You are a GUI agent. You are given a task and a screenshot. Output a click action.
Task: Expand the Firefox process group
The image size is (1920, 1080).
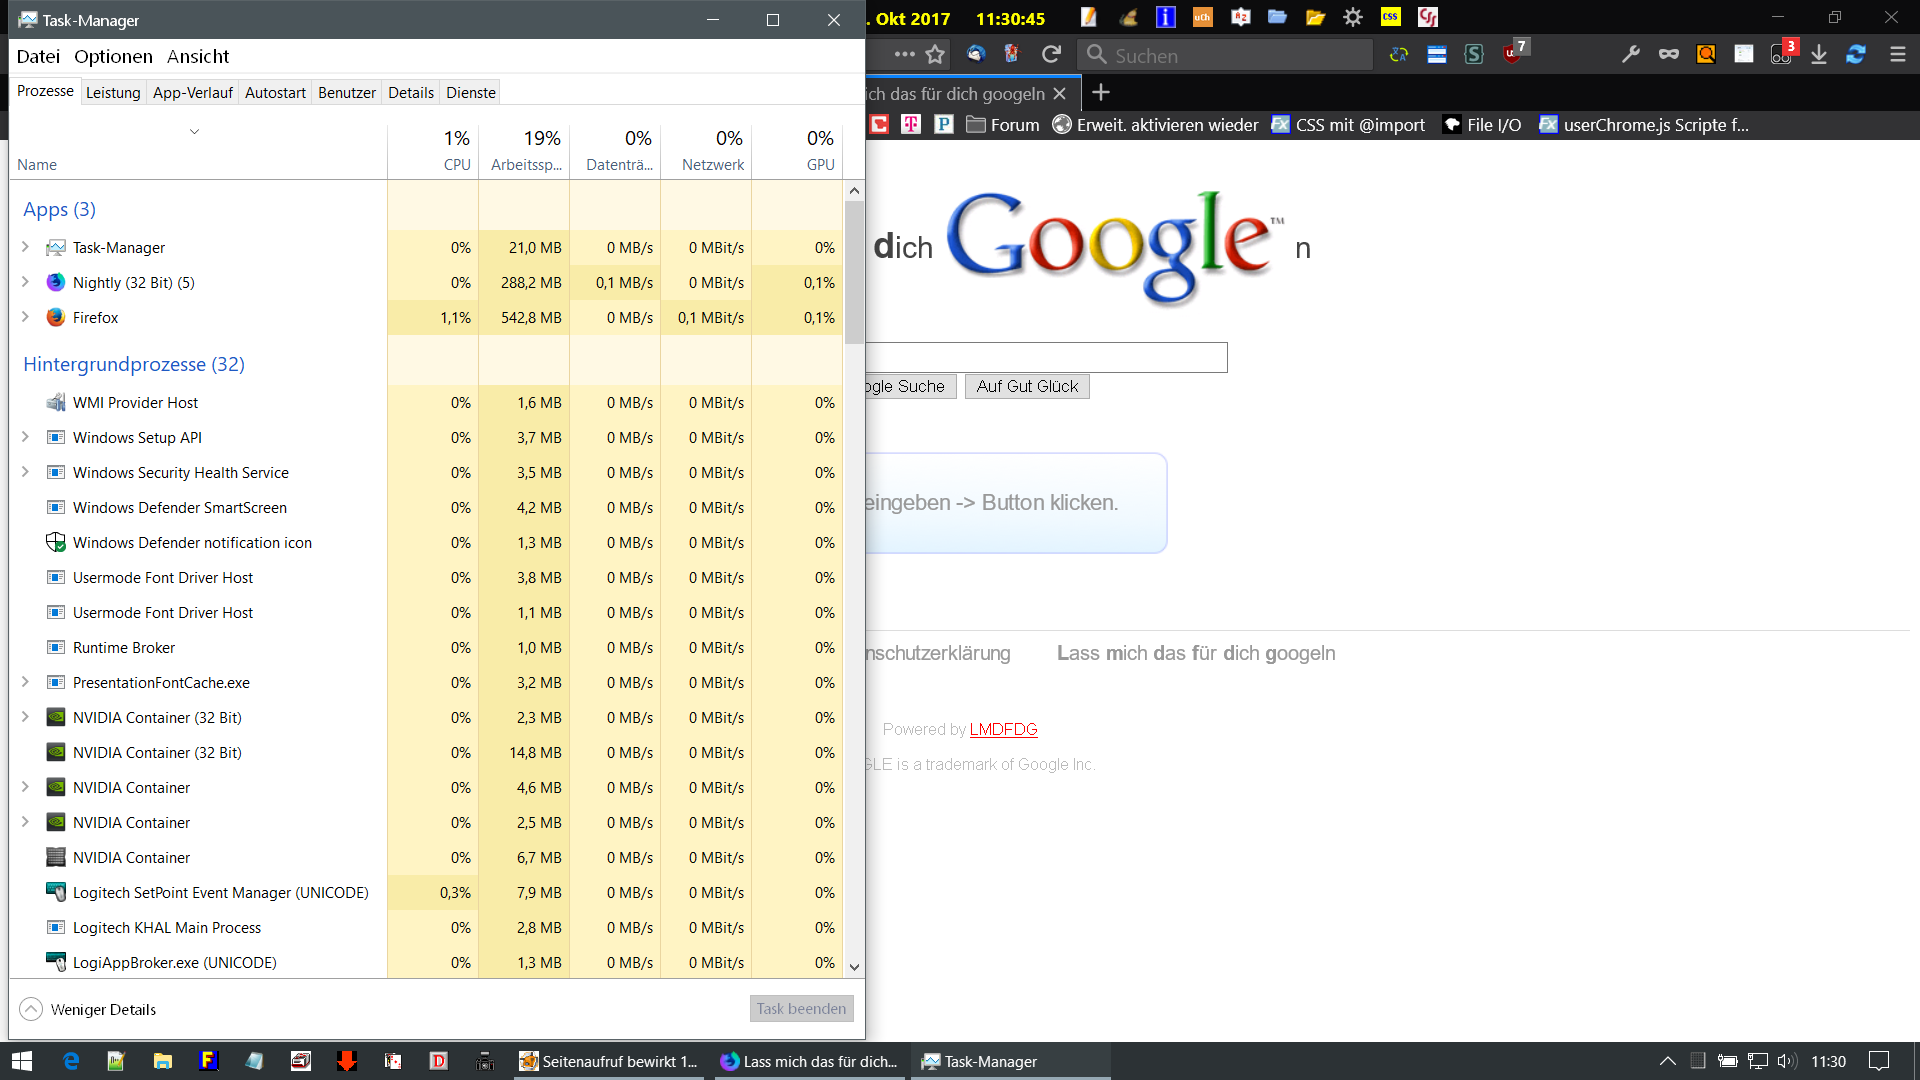[x=26, y=317]
